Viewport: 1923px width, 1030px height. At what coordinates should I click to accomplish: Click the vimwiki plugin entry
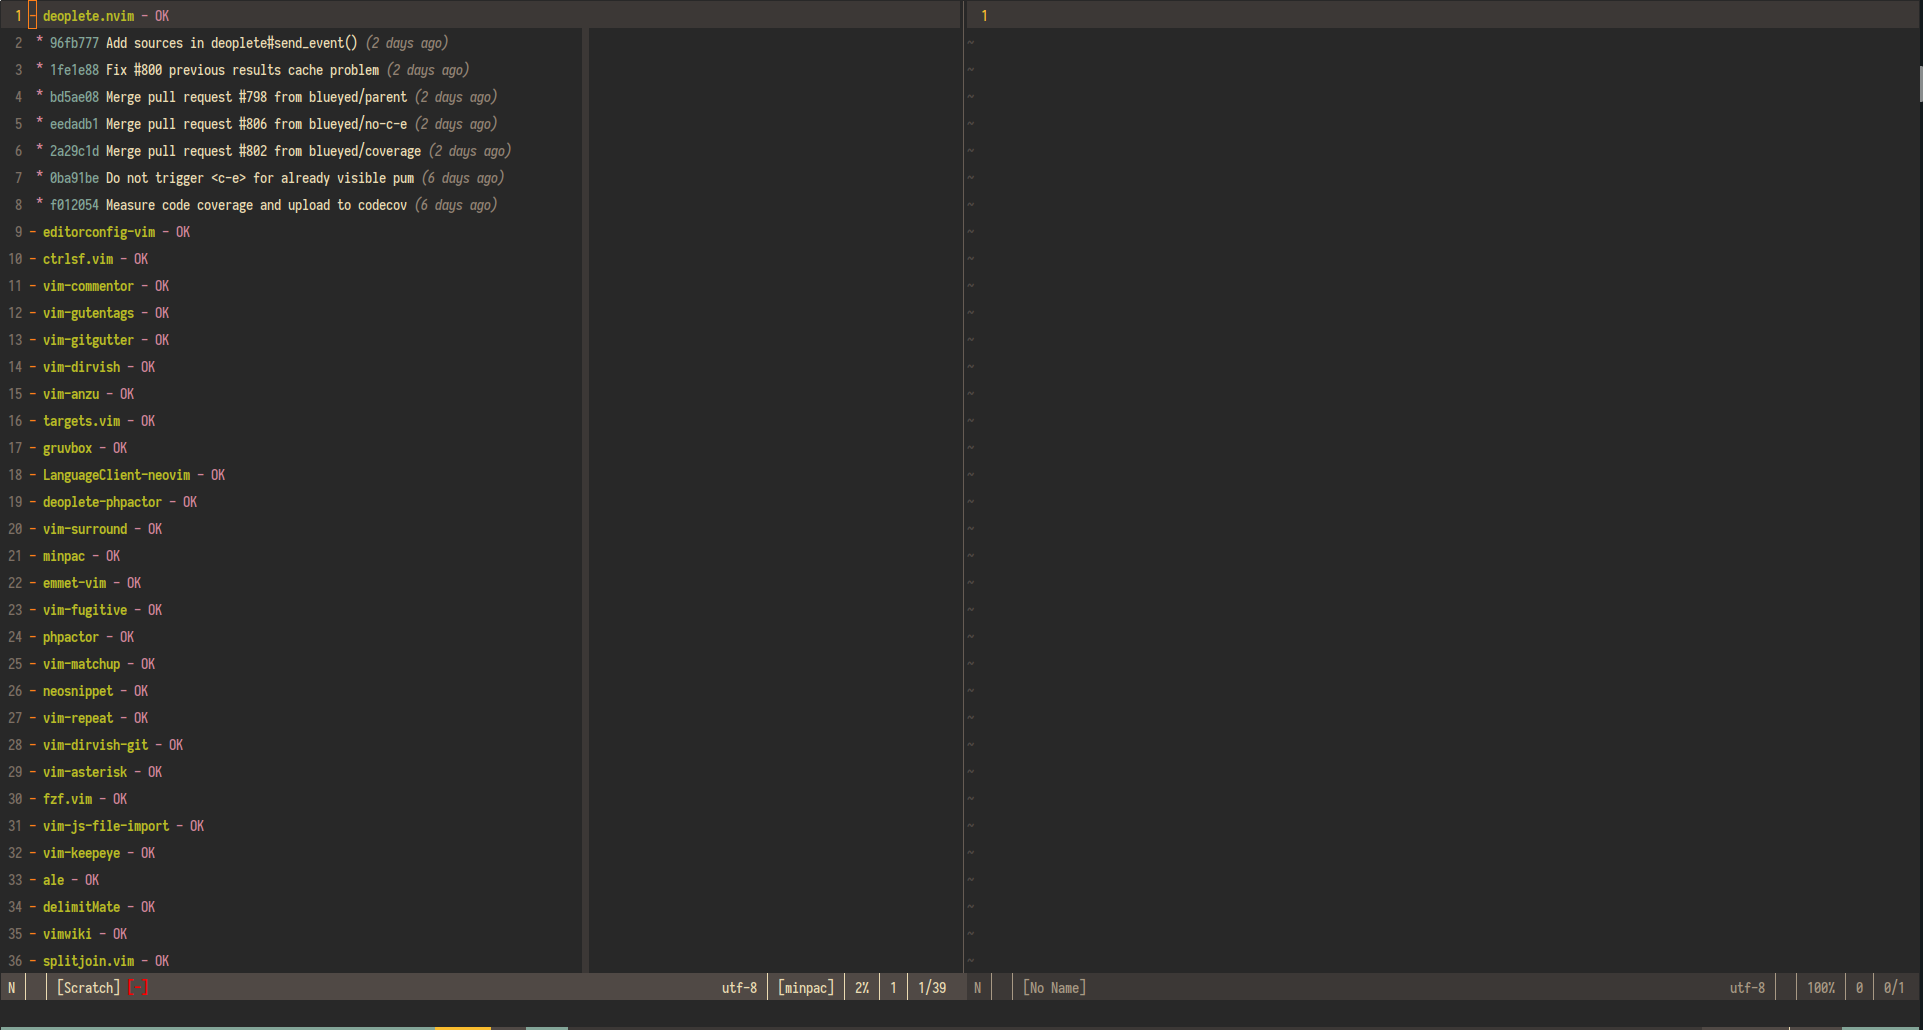(x=78, y=934)
